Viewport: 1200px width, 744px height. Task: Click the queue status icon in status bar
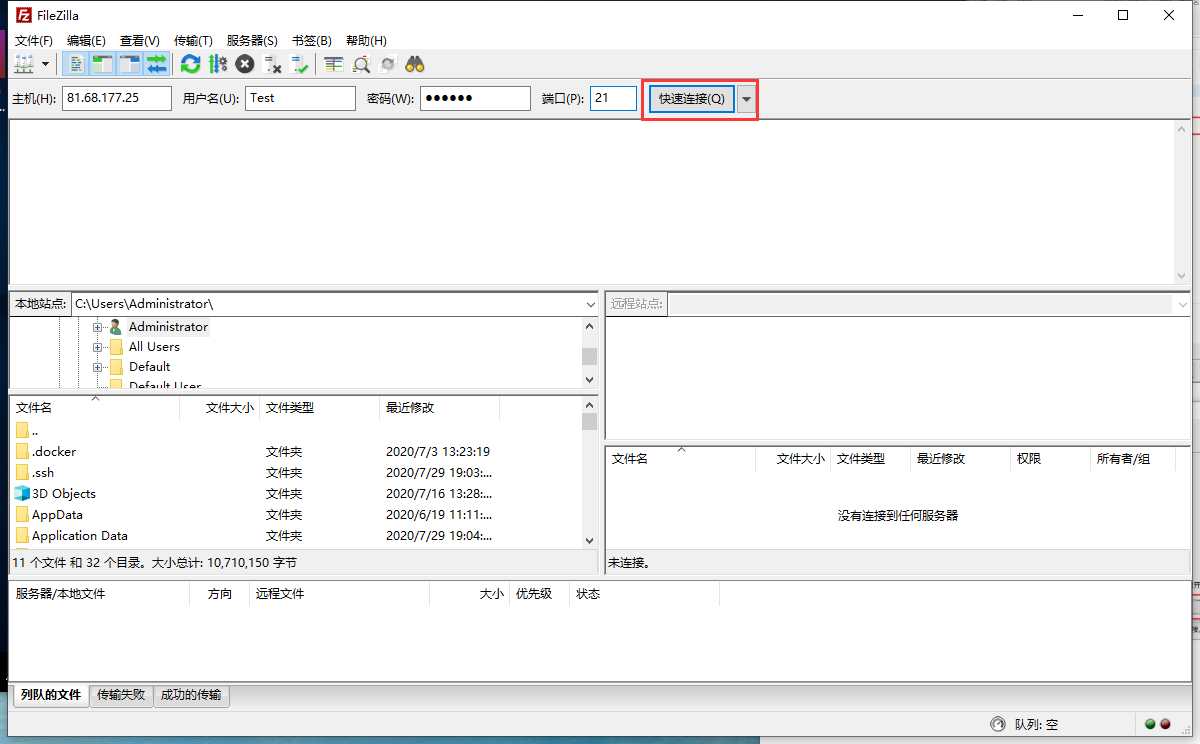(997, 724)
